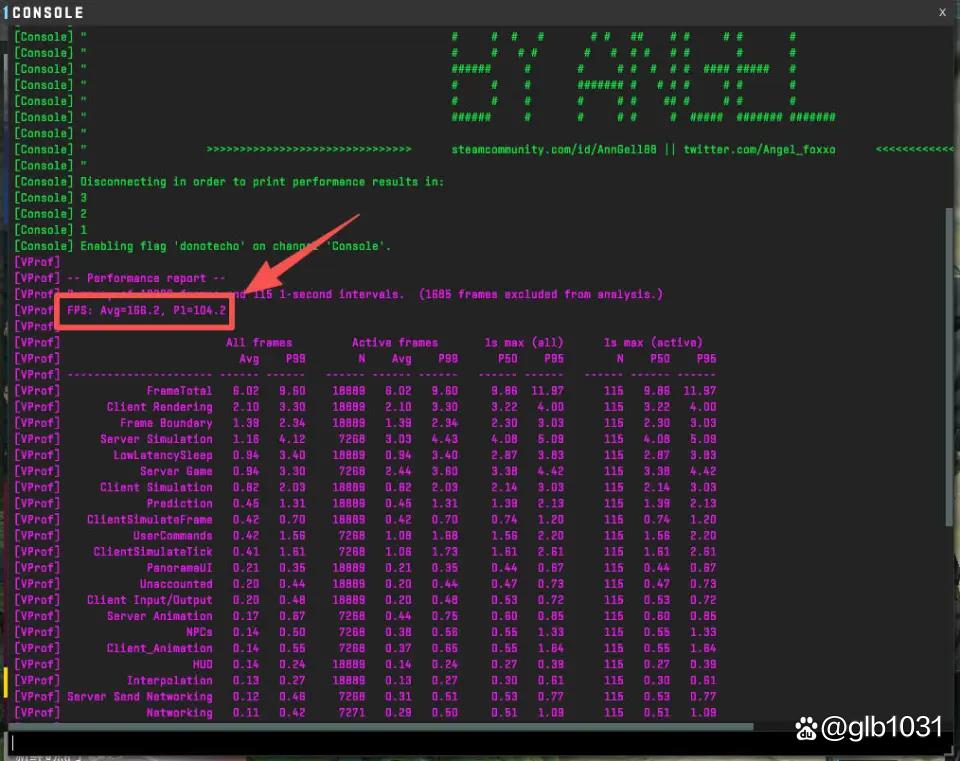Viewport: 960px width, 761px height.
Task: Select the Interpolation row label
Action: tap(170, 680)
